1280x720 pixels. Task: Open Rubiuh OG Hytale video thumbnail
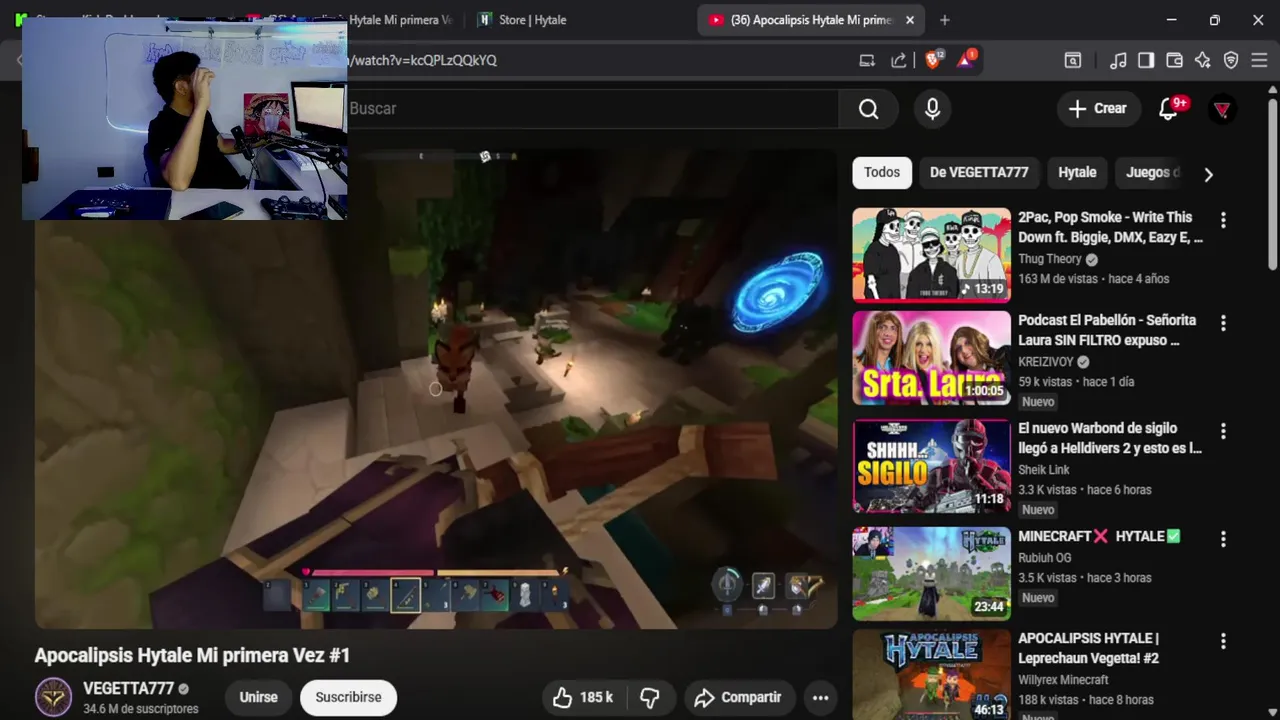coord(931,574)
